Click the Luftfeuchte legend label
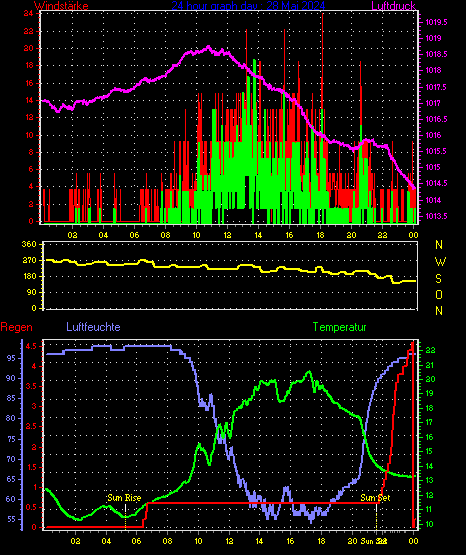 tap(93, 327)
